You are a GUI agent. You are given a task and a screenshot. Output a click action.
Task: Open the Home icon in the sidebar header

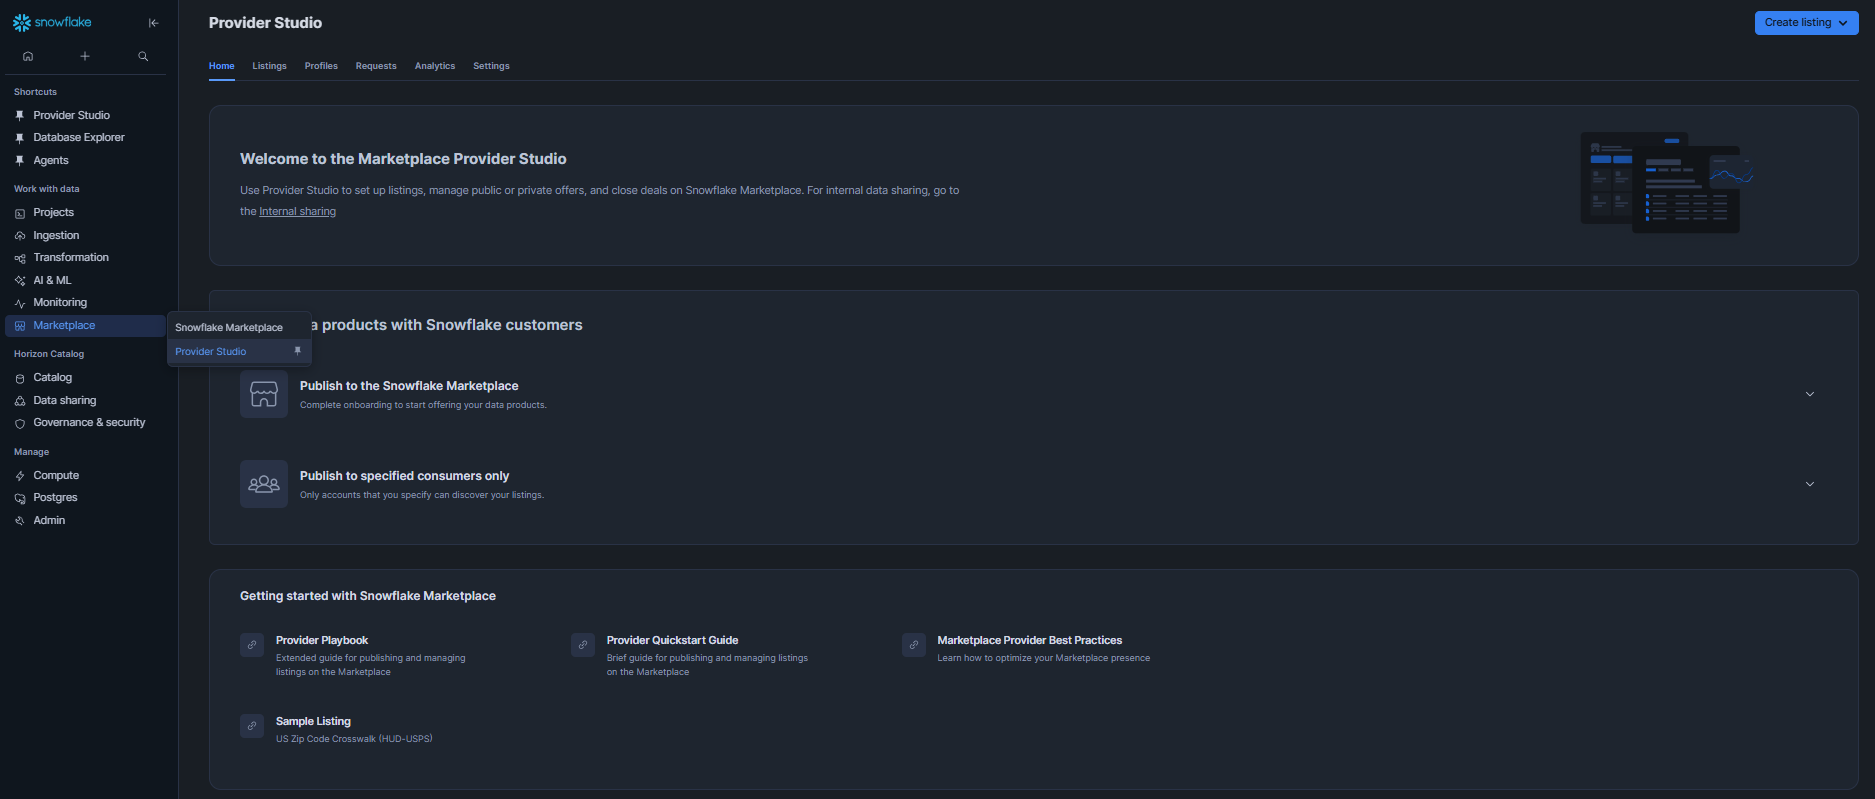pos(28,57)
